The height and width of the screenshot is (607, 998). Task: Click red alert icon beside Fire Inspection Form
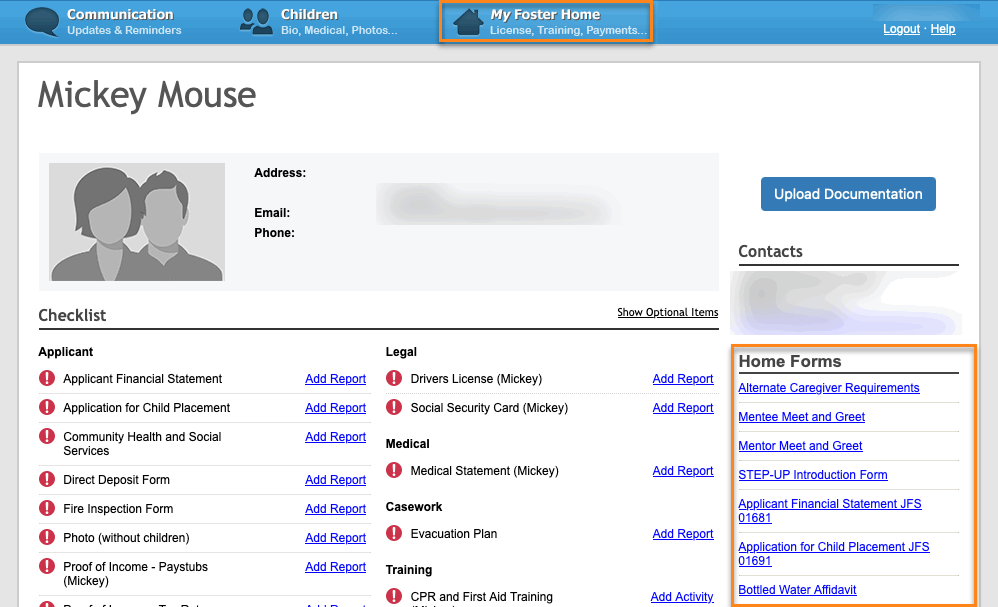tap(47, 508)
